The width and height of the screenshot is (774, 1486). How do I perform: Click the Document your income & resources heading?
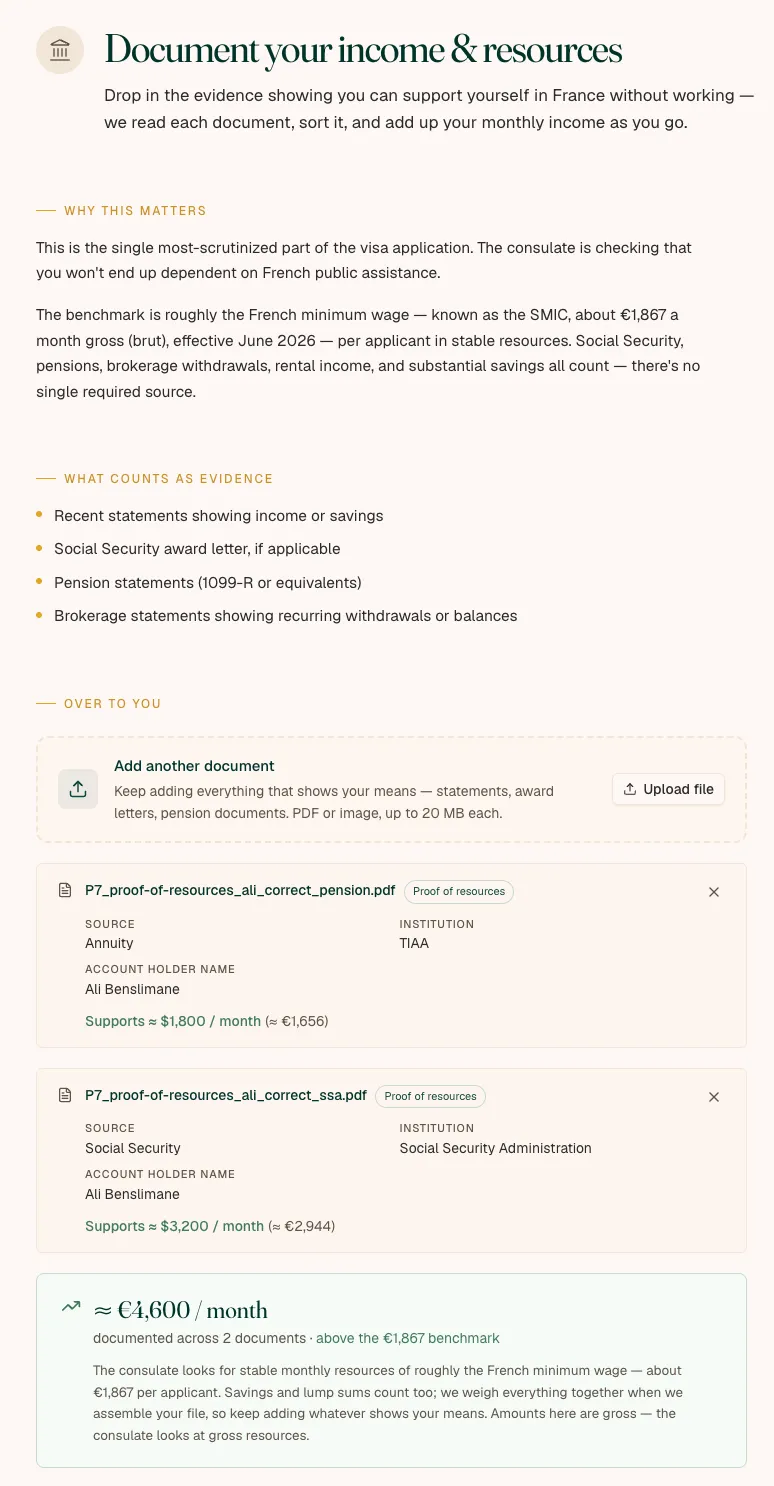[363, 49]
